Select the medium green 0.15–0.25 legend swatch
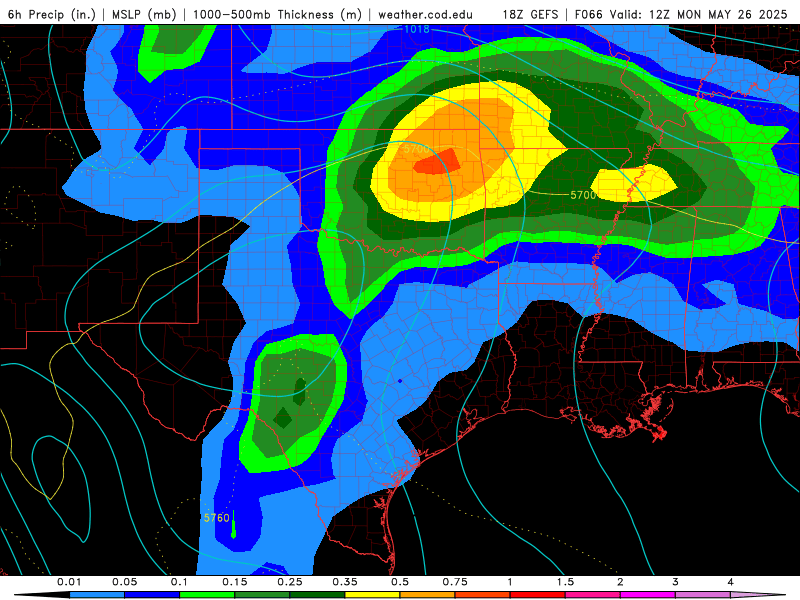Image resolution: width=800 pixels, height=600 pixels. coord(262,594)
